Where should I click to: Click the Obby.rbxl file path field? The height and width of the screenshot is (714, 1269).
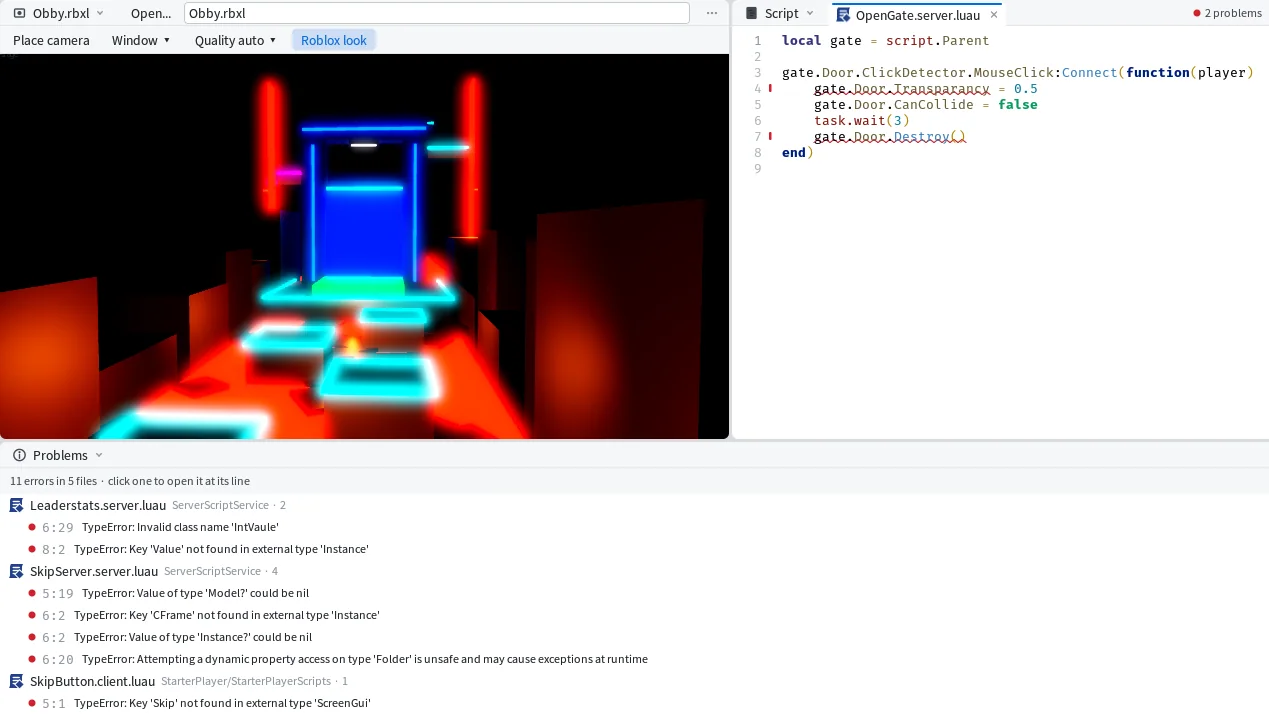tap(437, 13)
